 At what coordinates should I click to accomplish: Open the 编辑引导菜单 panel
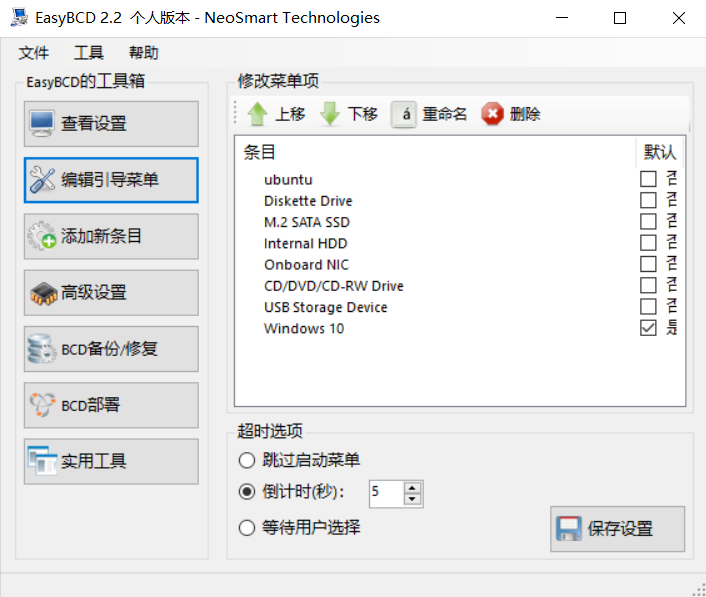coord(111,180)
